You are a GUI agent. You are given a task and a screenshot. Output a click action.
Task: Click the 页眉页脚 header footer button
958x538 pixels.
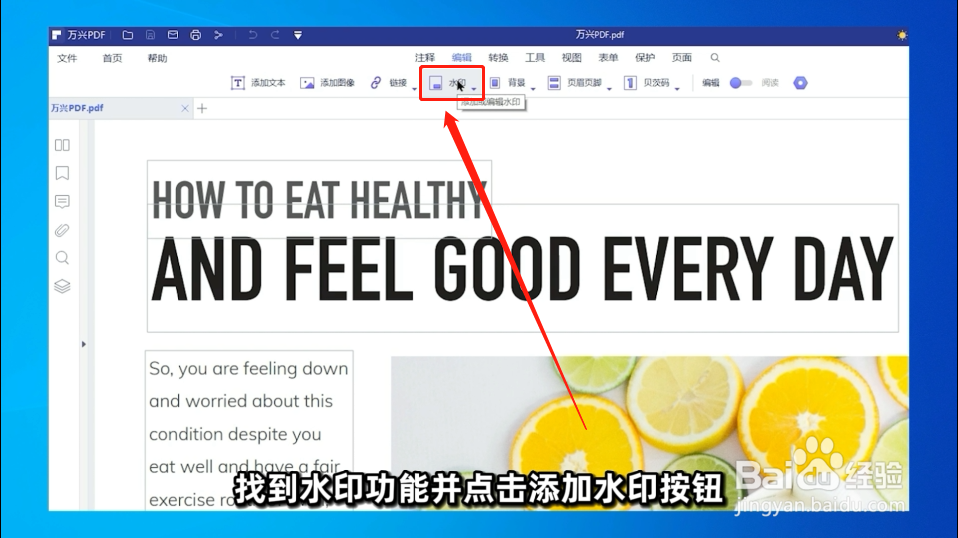[x=575, y=83]
